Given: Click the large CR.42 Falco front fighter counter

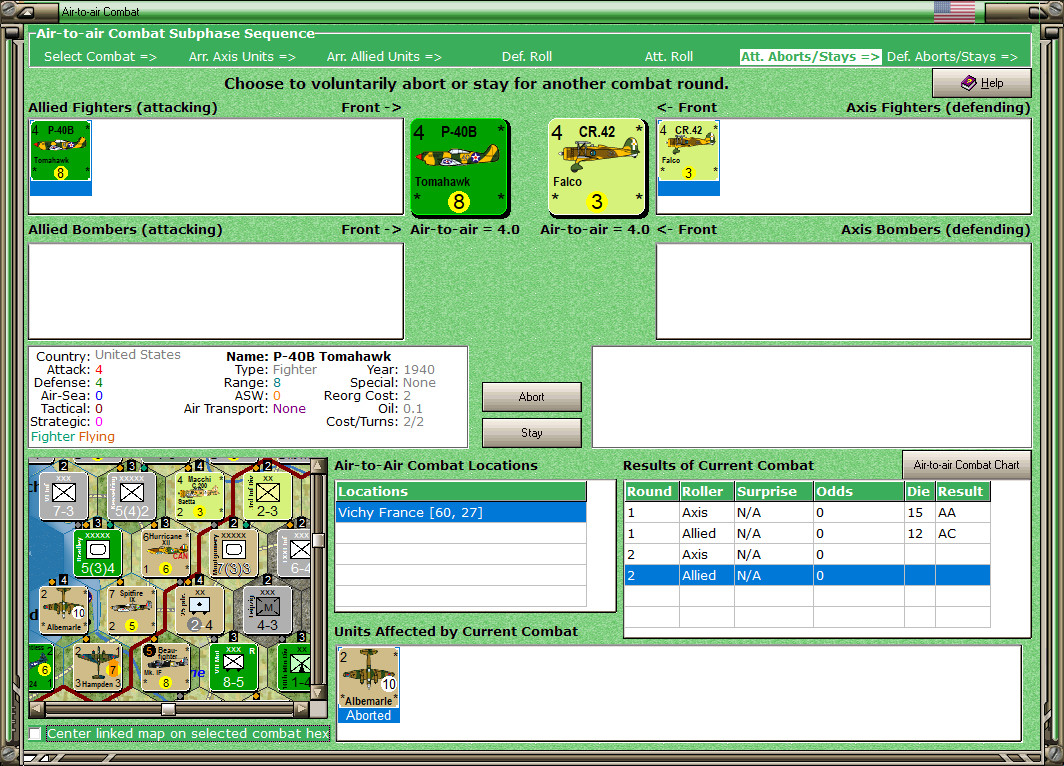Looking at the screenshot, I should (597, 168).
